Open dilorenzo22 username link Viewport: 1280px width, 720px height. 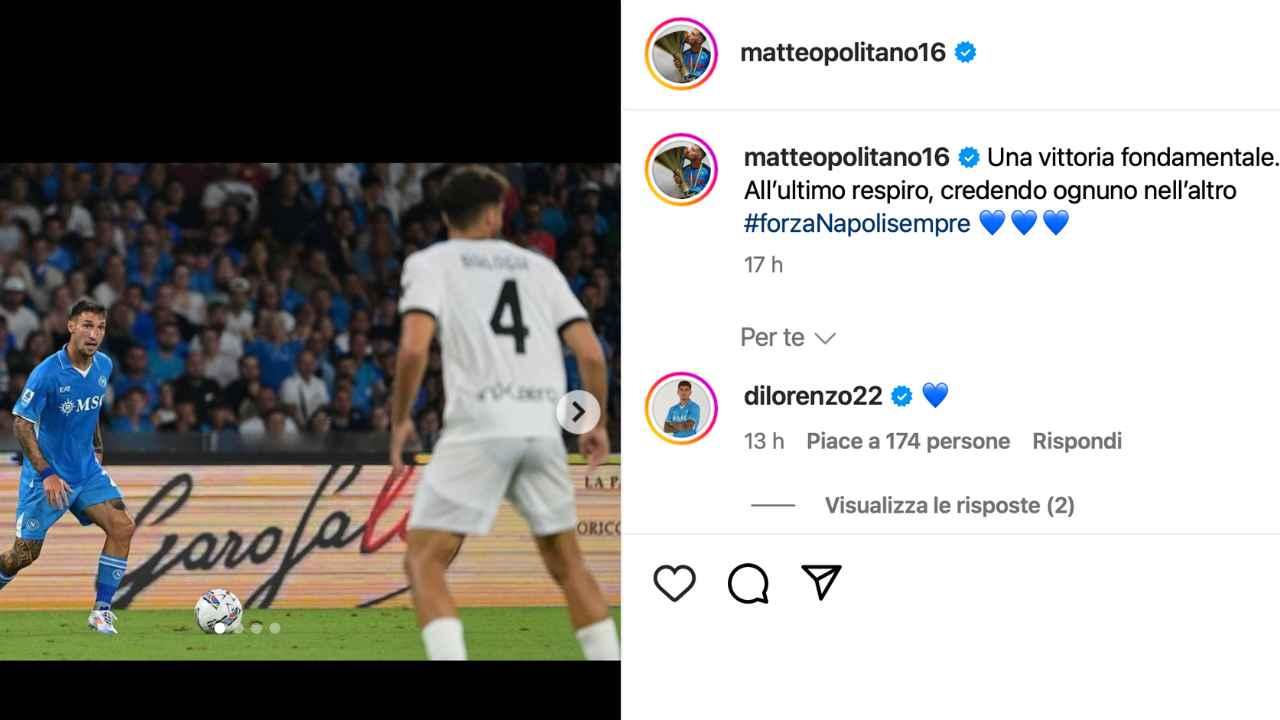click(813, 396)
